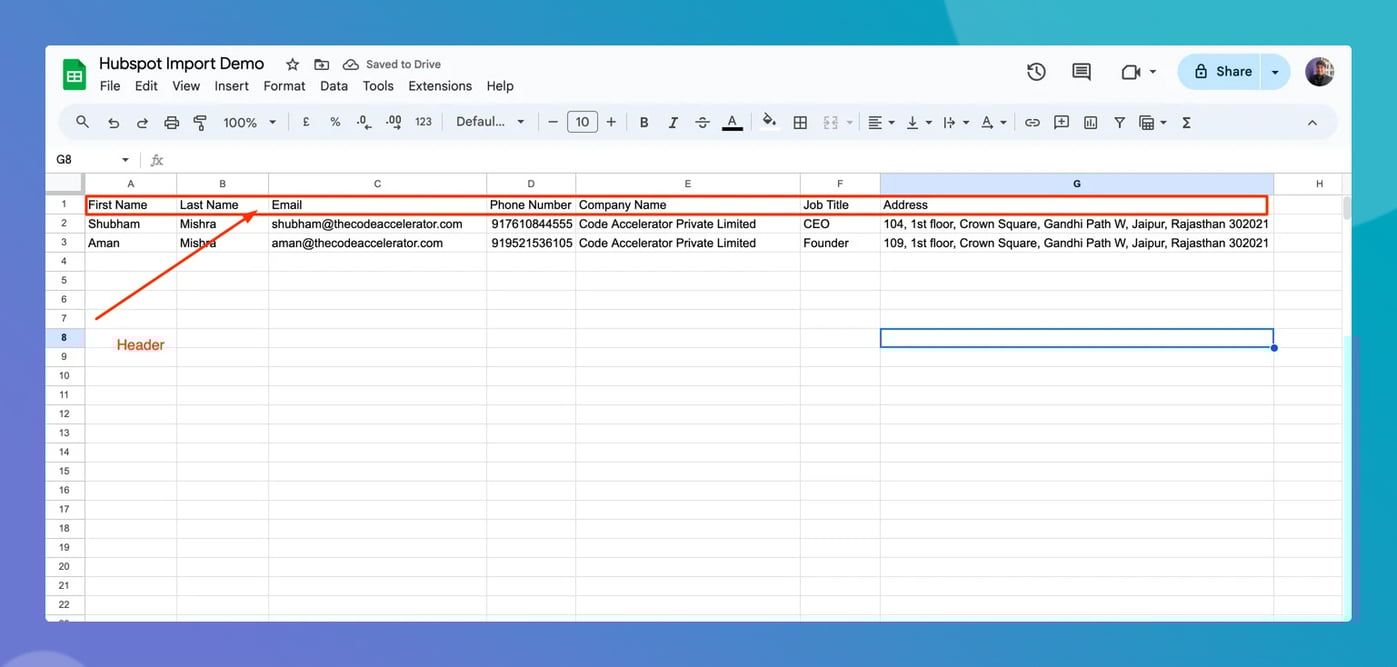Apply strikethrough to the cell
The width and height of the screenshot is (1397, 667).
click(702, 121)
